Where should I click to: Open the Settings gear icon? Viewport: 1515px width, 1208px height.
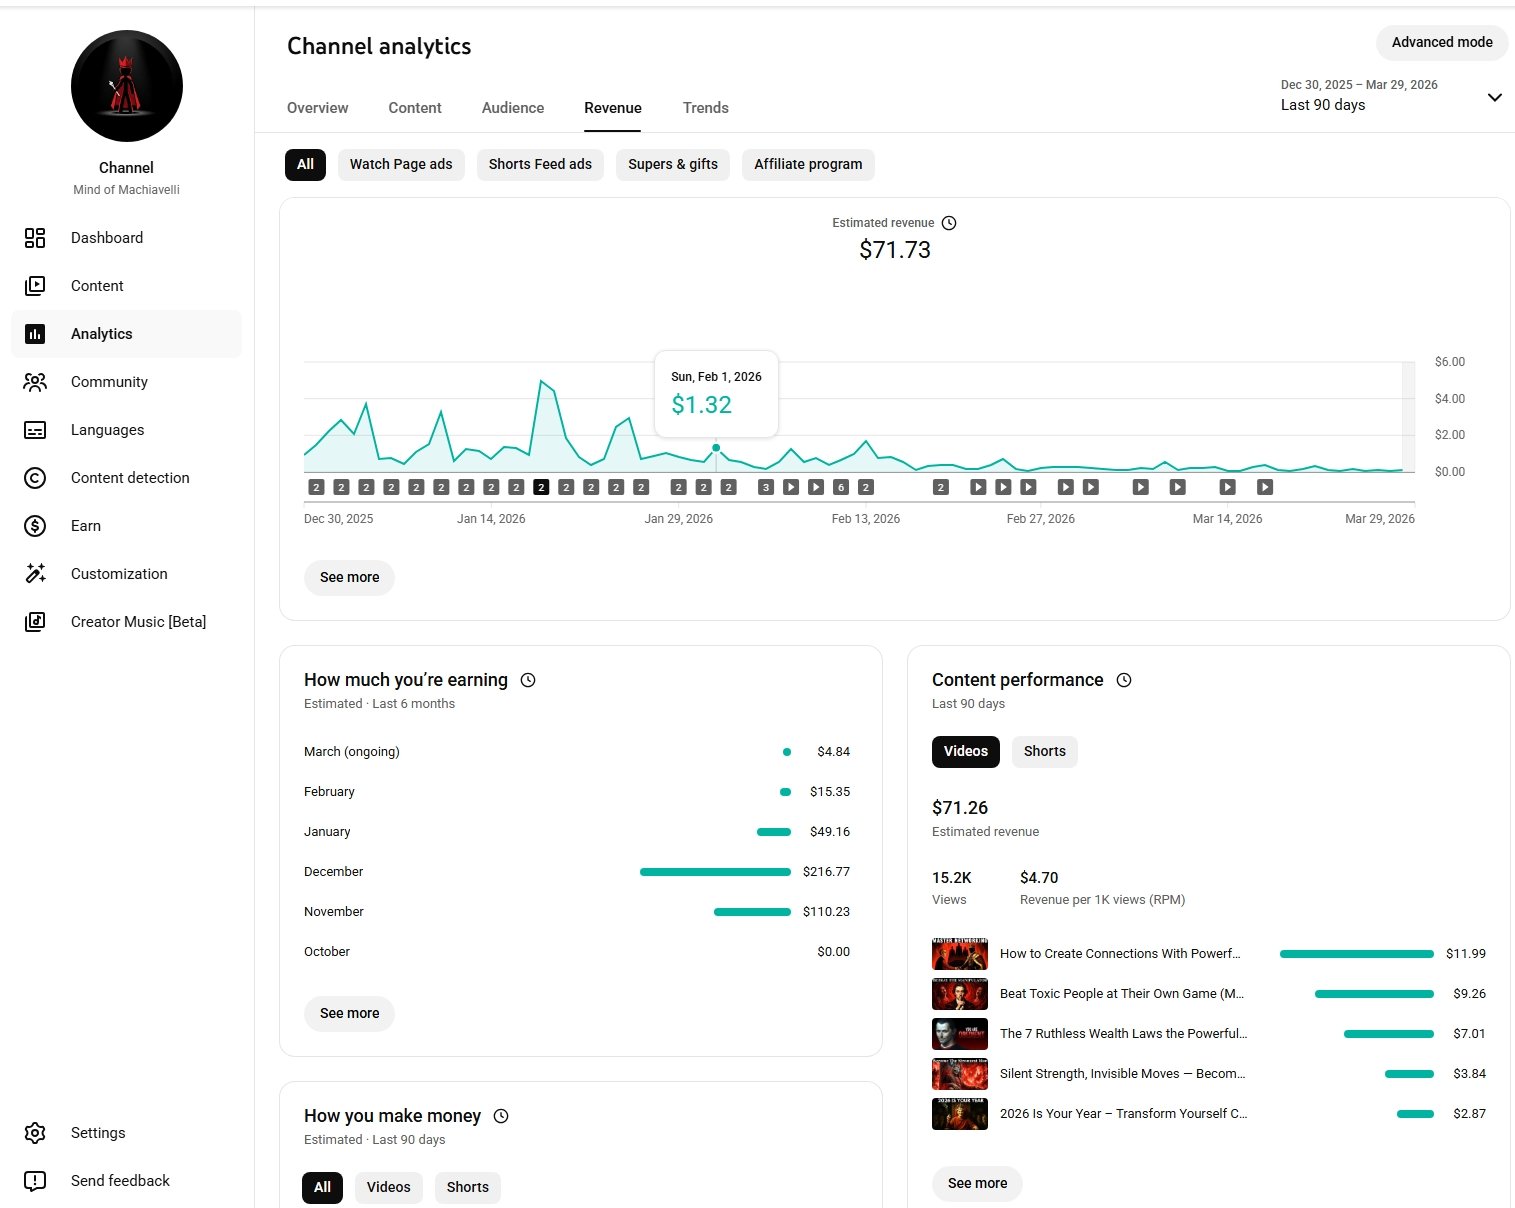point(35,1133)
